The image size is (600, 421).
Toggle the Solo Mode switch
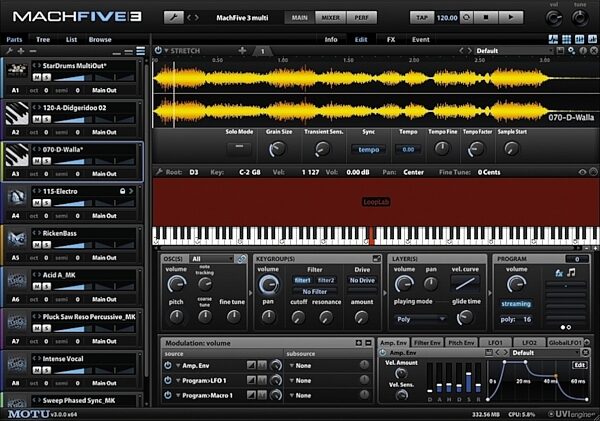[x=239, y=148]
